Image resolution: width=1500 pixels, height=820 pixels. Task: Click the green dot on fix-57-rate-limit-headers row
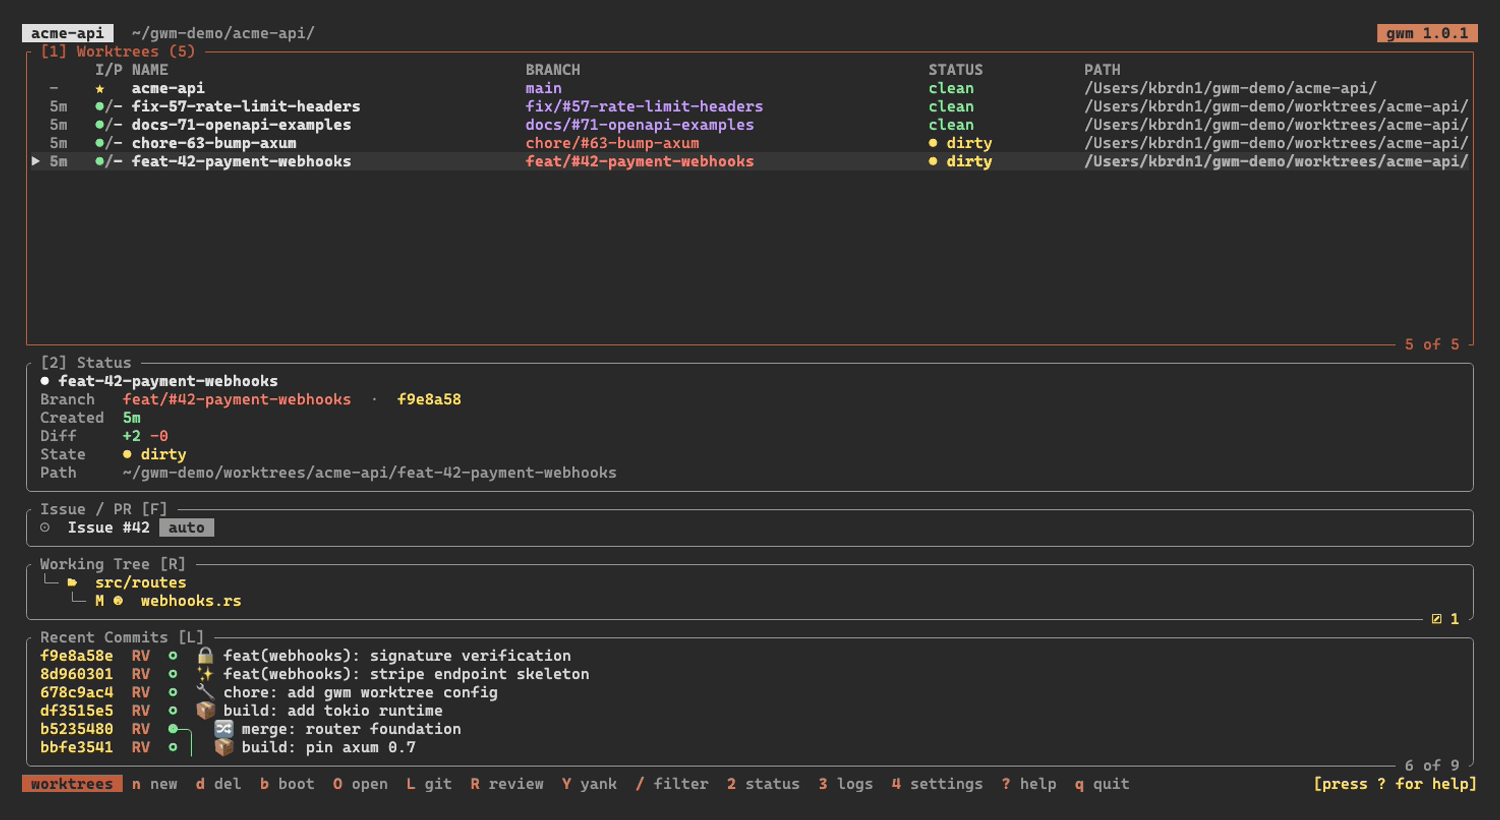point(100,107)
